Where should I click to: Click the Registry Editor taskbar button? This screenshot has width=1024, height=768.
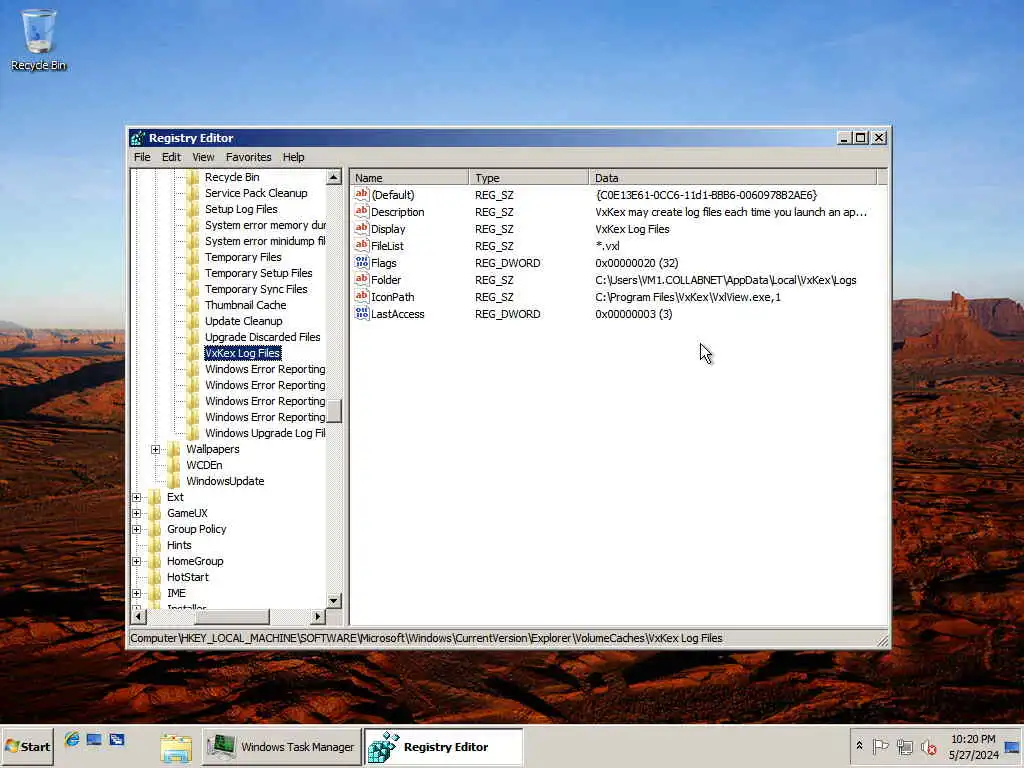click(x=444, y=747)
